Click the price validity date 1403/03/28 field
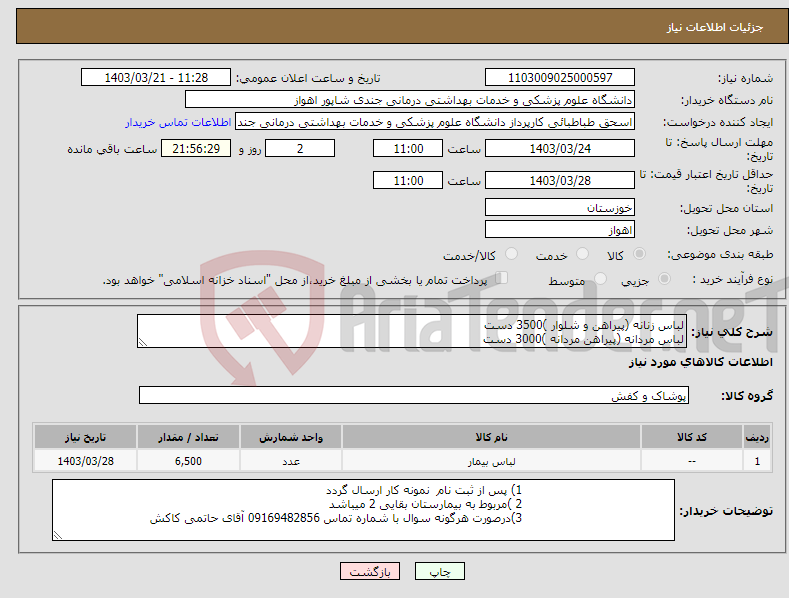Image resolution: width=789 pixels, height=598 pixels. [x=560, y=180]
